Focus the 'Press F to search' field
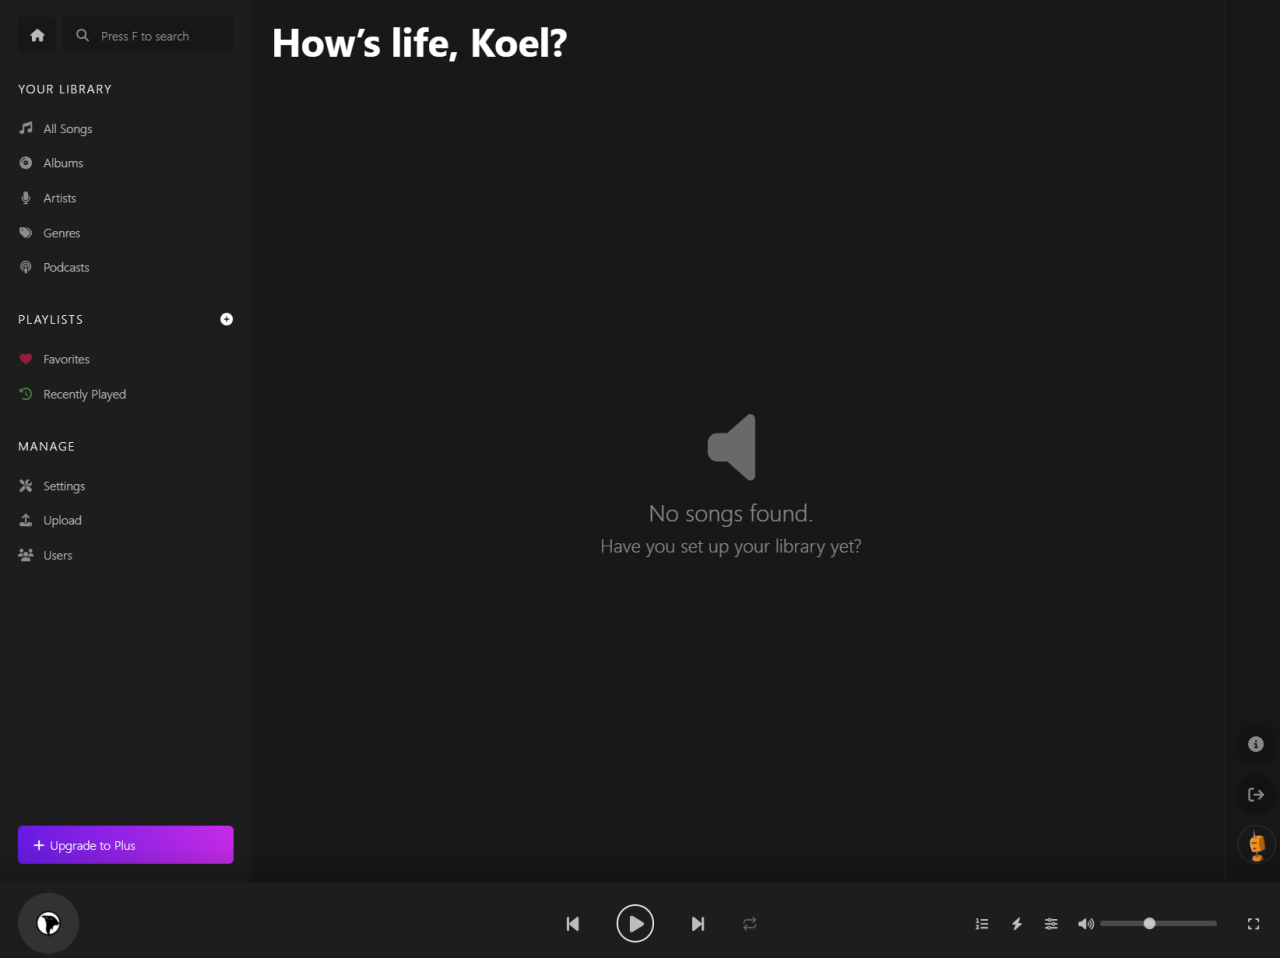Screen dimensions: 1280x958 click(148, 35)
